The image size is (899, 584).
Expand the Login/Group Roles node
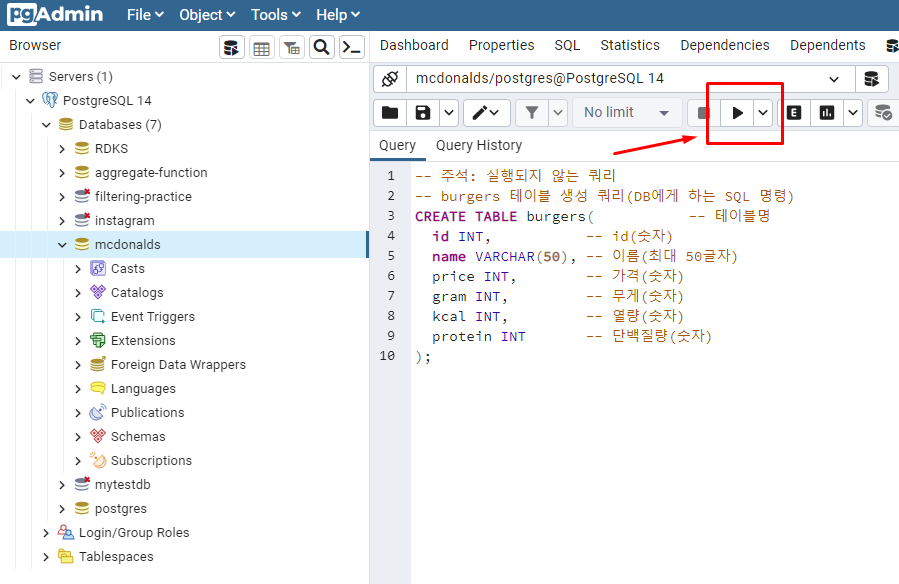(x=46, y=533)
